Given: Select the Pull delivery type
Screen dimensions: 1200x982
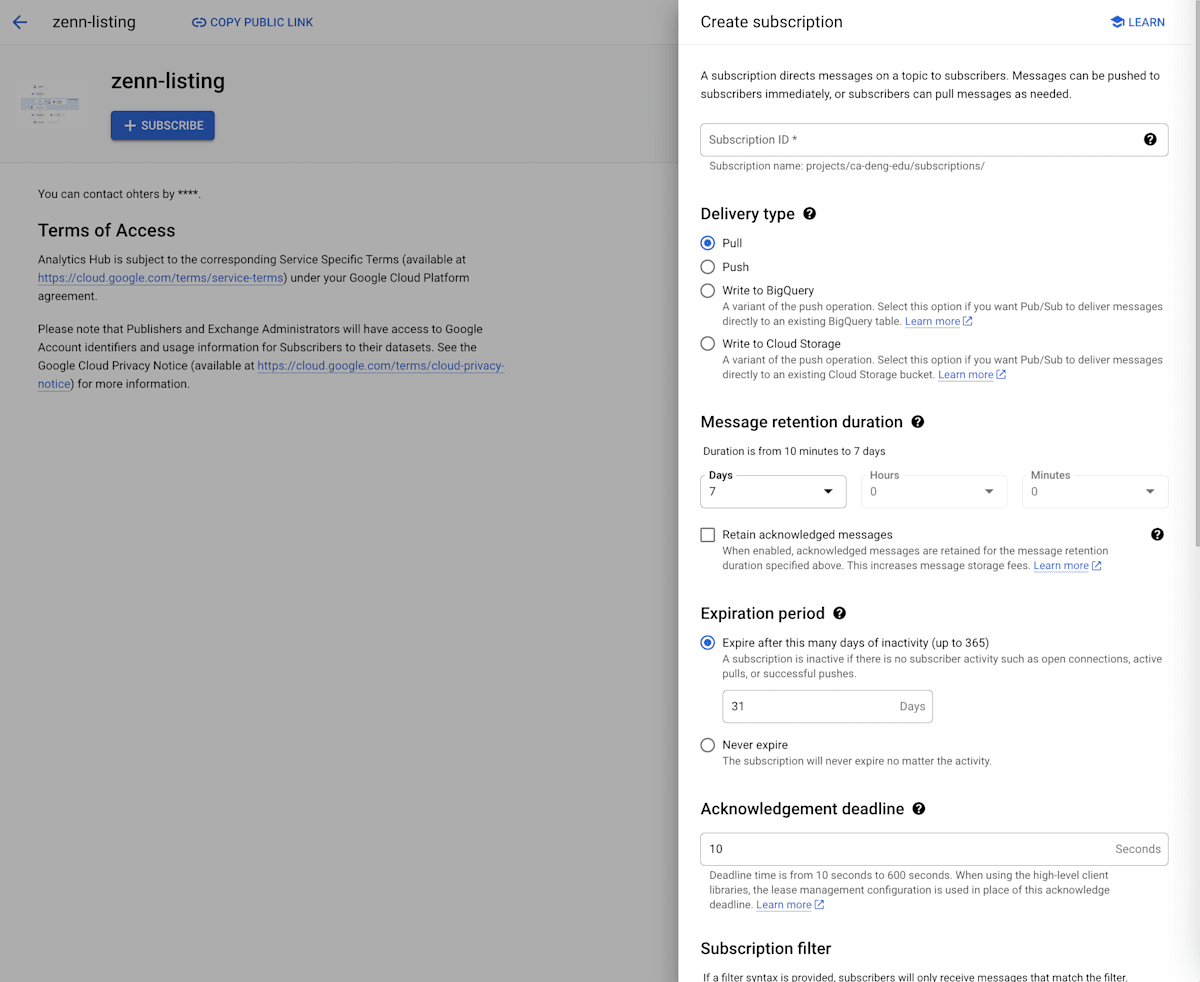Looking at the screenshot, I should [708, 243].
